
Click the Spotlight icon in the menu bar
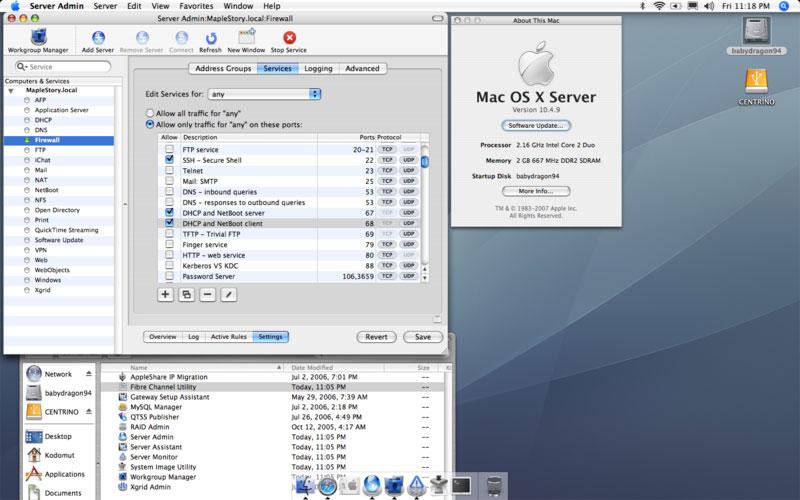pos(784,6)
